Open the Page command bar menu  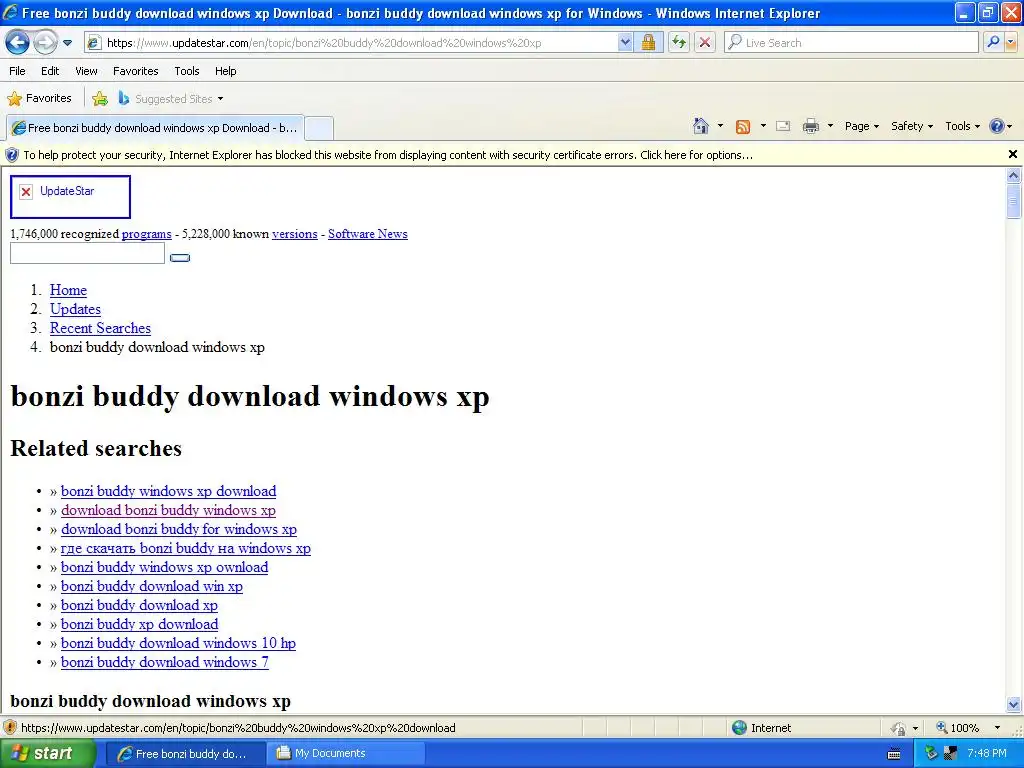pyautogui.click(x=861, y=126)
